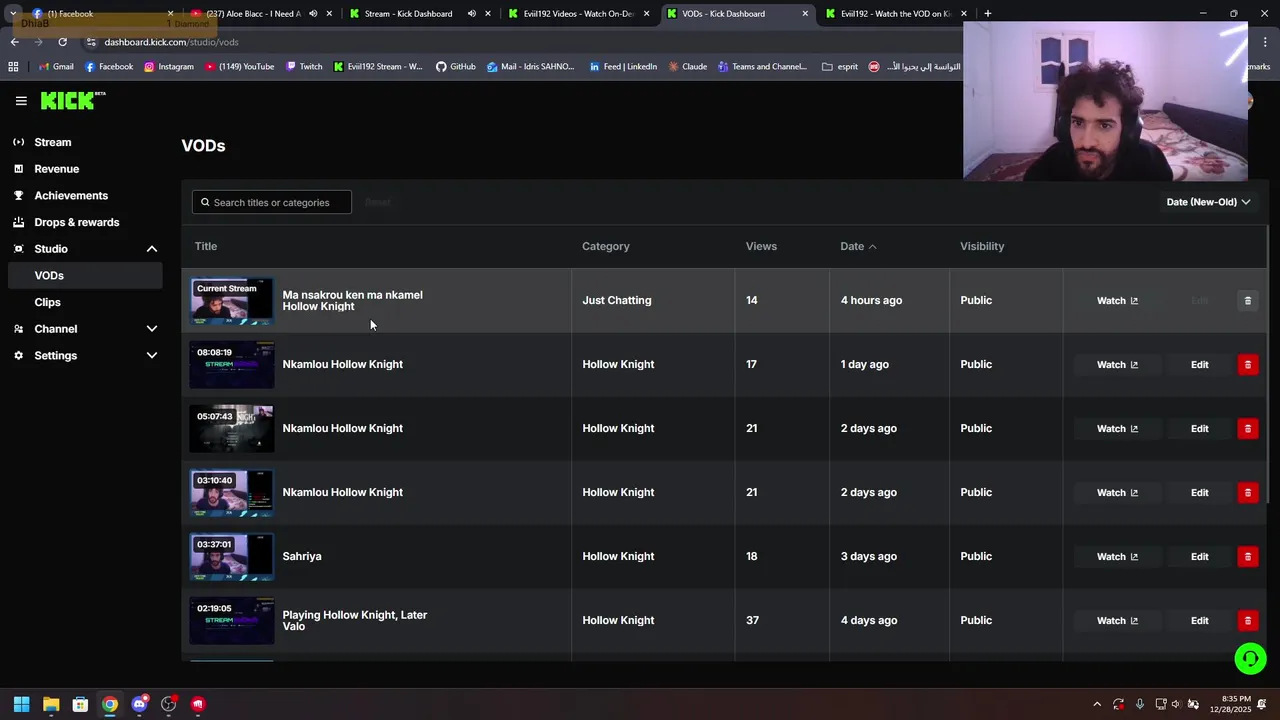Viewport: 1280px width, 720px height.
Task: Mute the Aloe Blacc YouTube tab
Action: point(313,14)
